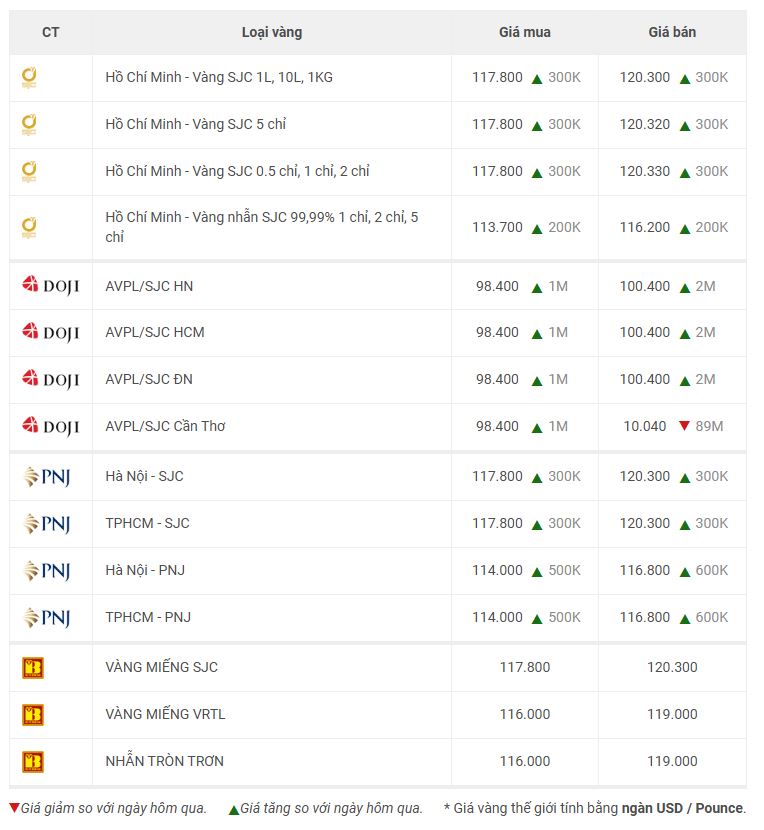Click the green up arrow beside the AVPL/SJC HN sell price
The height and width of the screenshot is (830, 764).
pos(685,288)
